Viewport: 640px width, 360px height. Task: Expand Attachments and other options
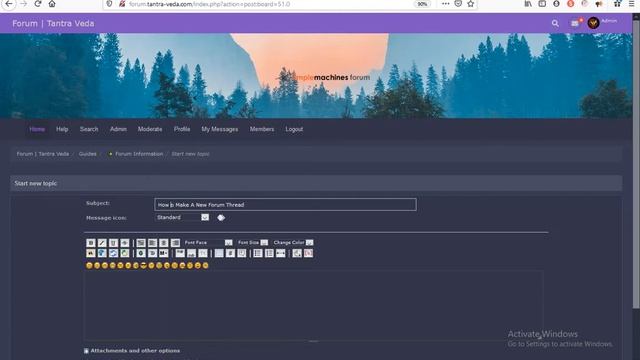(135, 351)
